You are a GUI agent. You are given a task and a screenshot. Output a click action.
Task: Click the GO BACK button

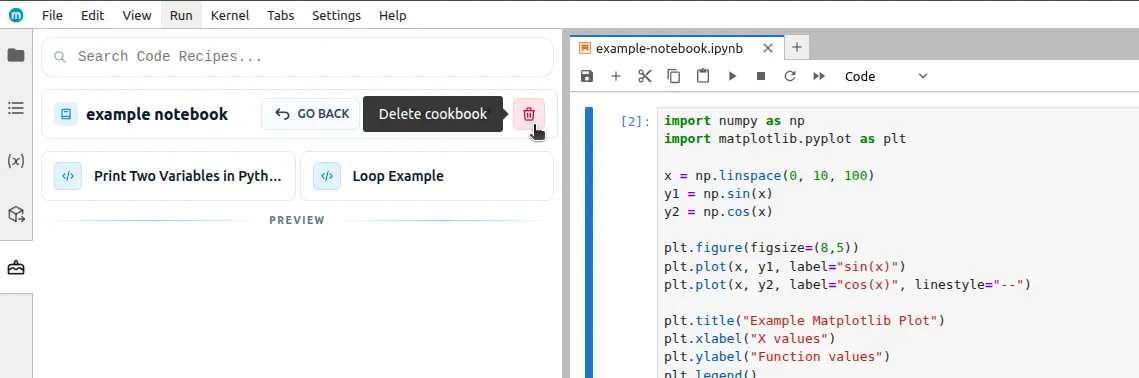pos(311,114)
